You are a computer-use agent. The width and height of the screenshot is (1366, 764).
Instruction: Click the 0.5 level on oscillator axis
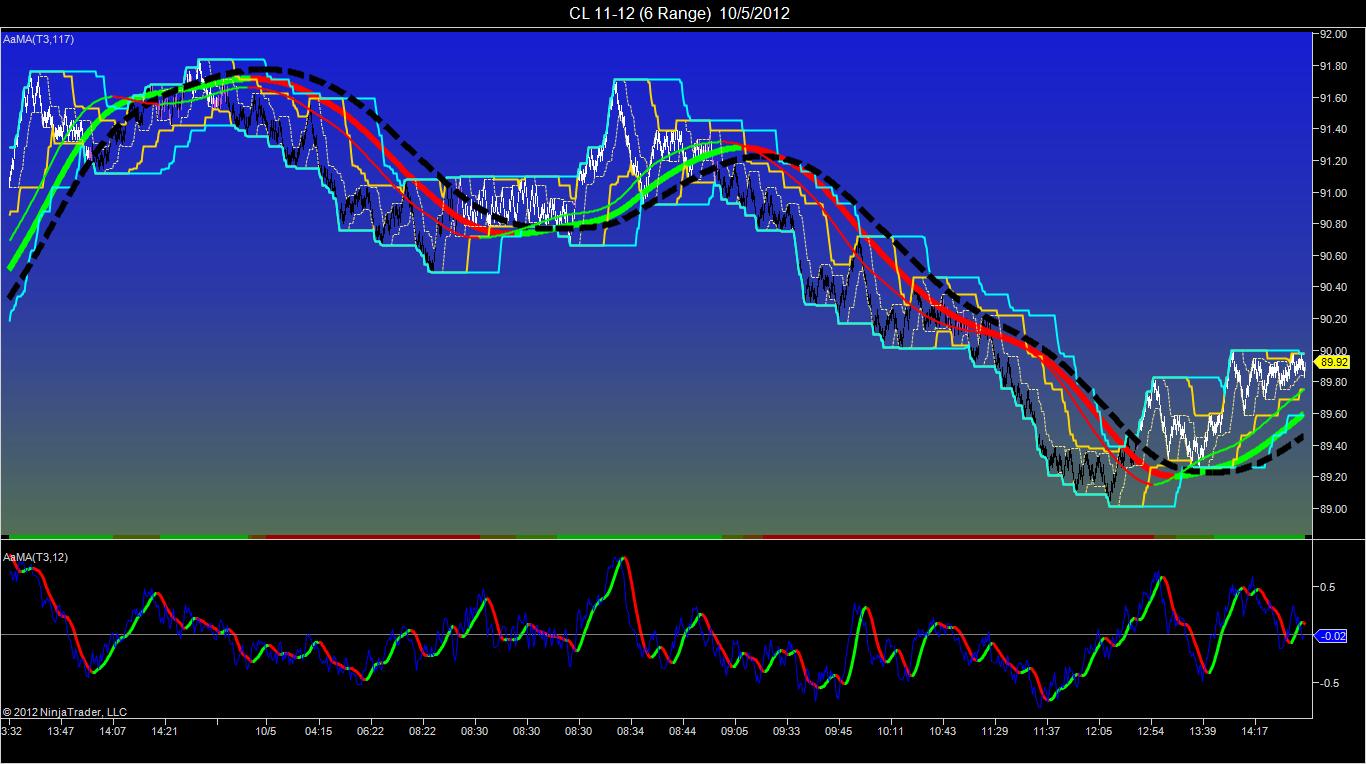click(1327, 587)
